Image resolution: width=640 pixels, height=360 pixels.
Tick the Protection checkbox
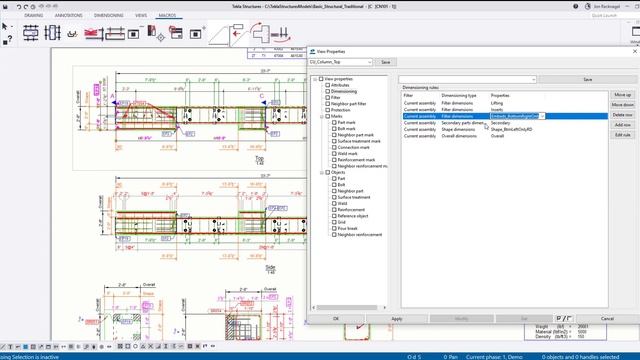[328, 110]
